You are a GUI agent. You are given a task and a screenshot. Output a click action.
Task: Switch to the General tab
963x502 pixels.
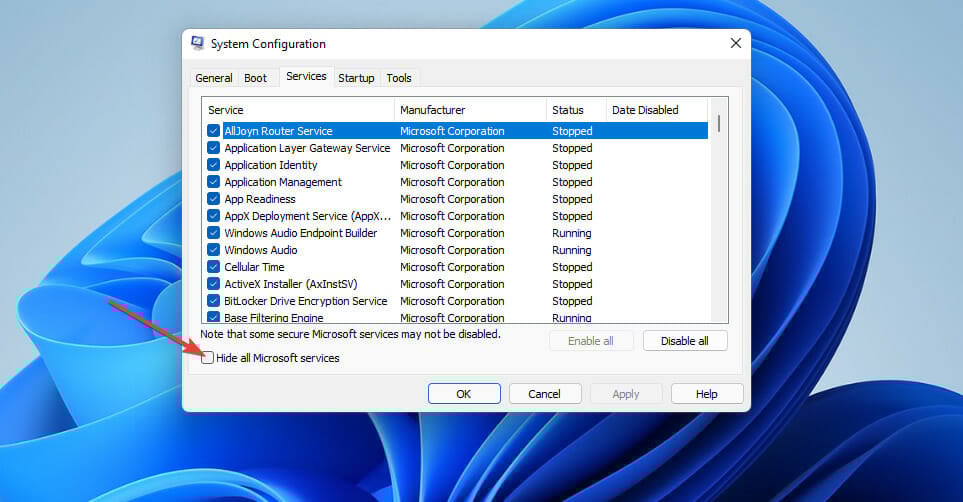tap(213, 78)
